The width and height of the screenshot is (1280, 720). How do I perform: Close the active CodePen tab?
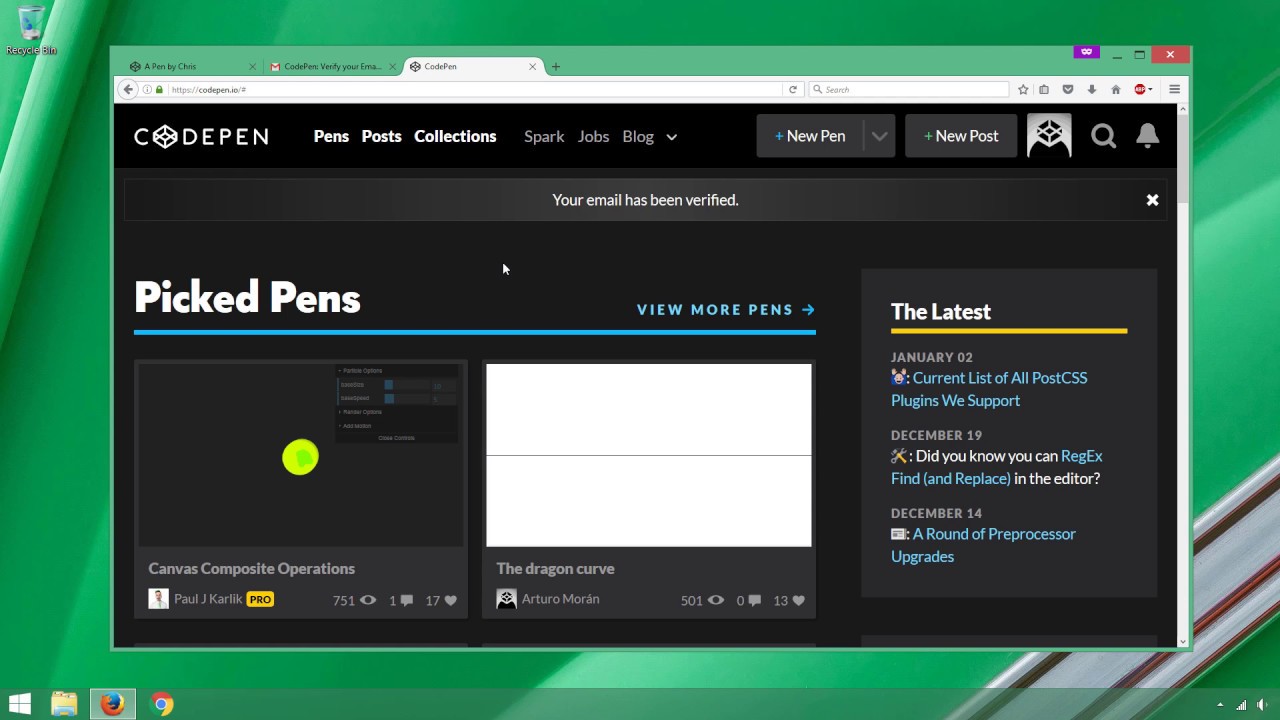[532, 67]
